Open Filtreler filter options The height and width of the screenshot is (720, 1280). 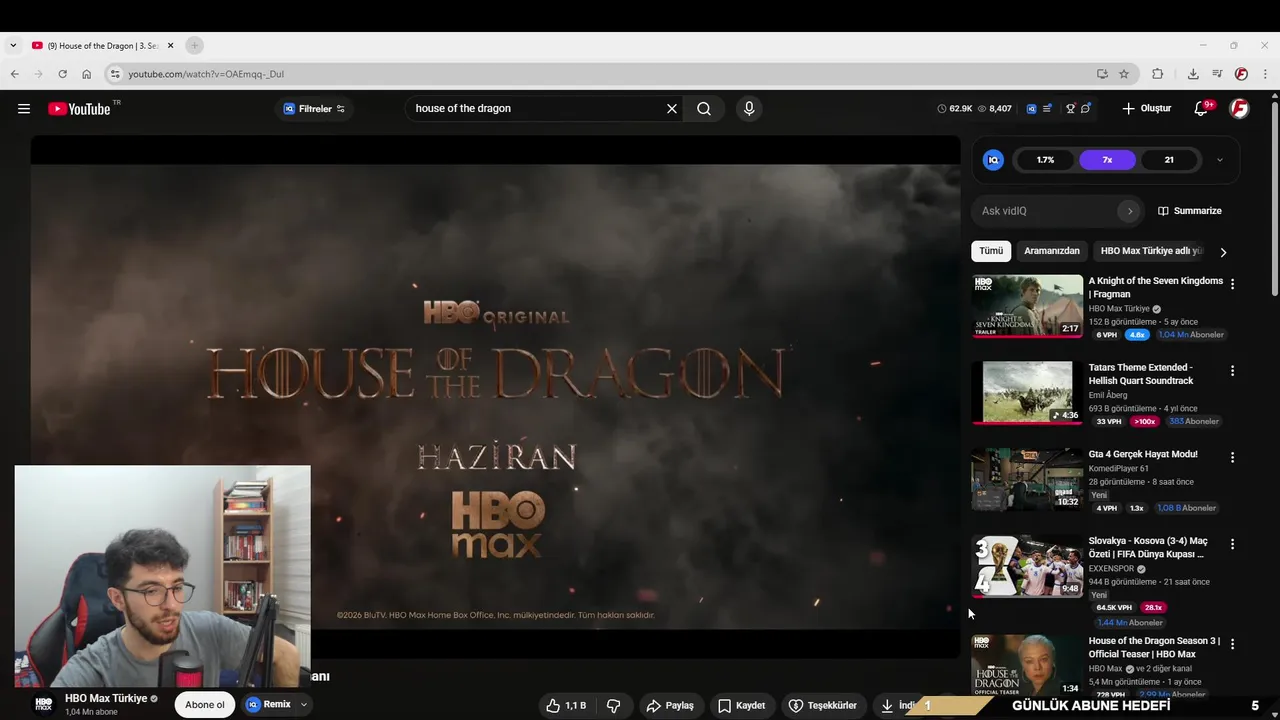[x=314, y=109]
